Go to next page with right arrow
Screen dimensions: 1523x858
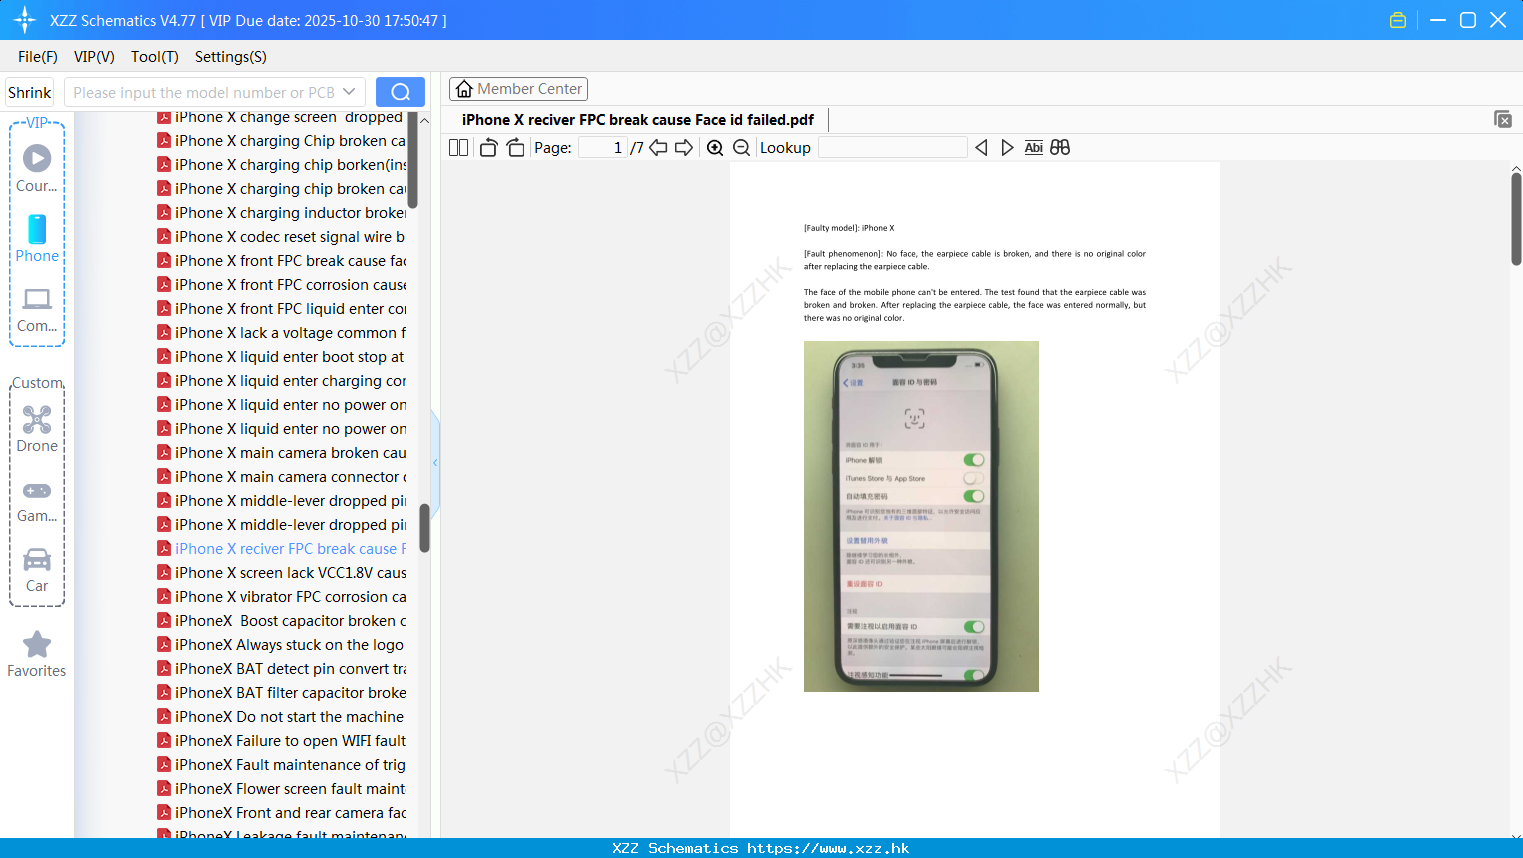click(x=684, y=147)
